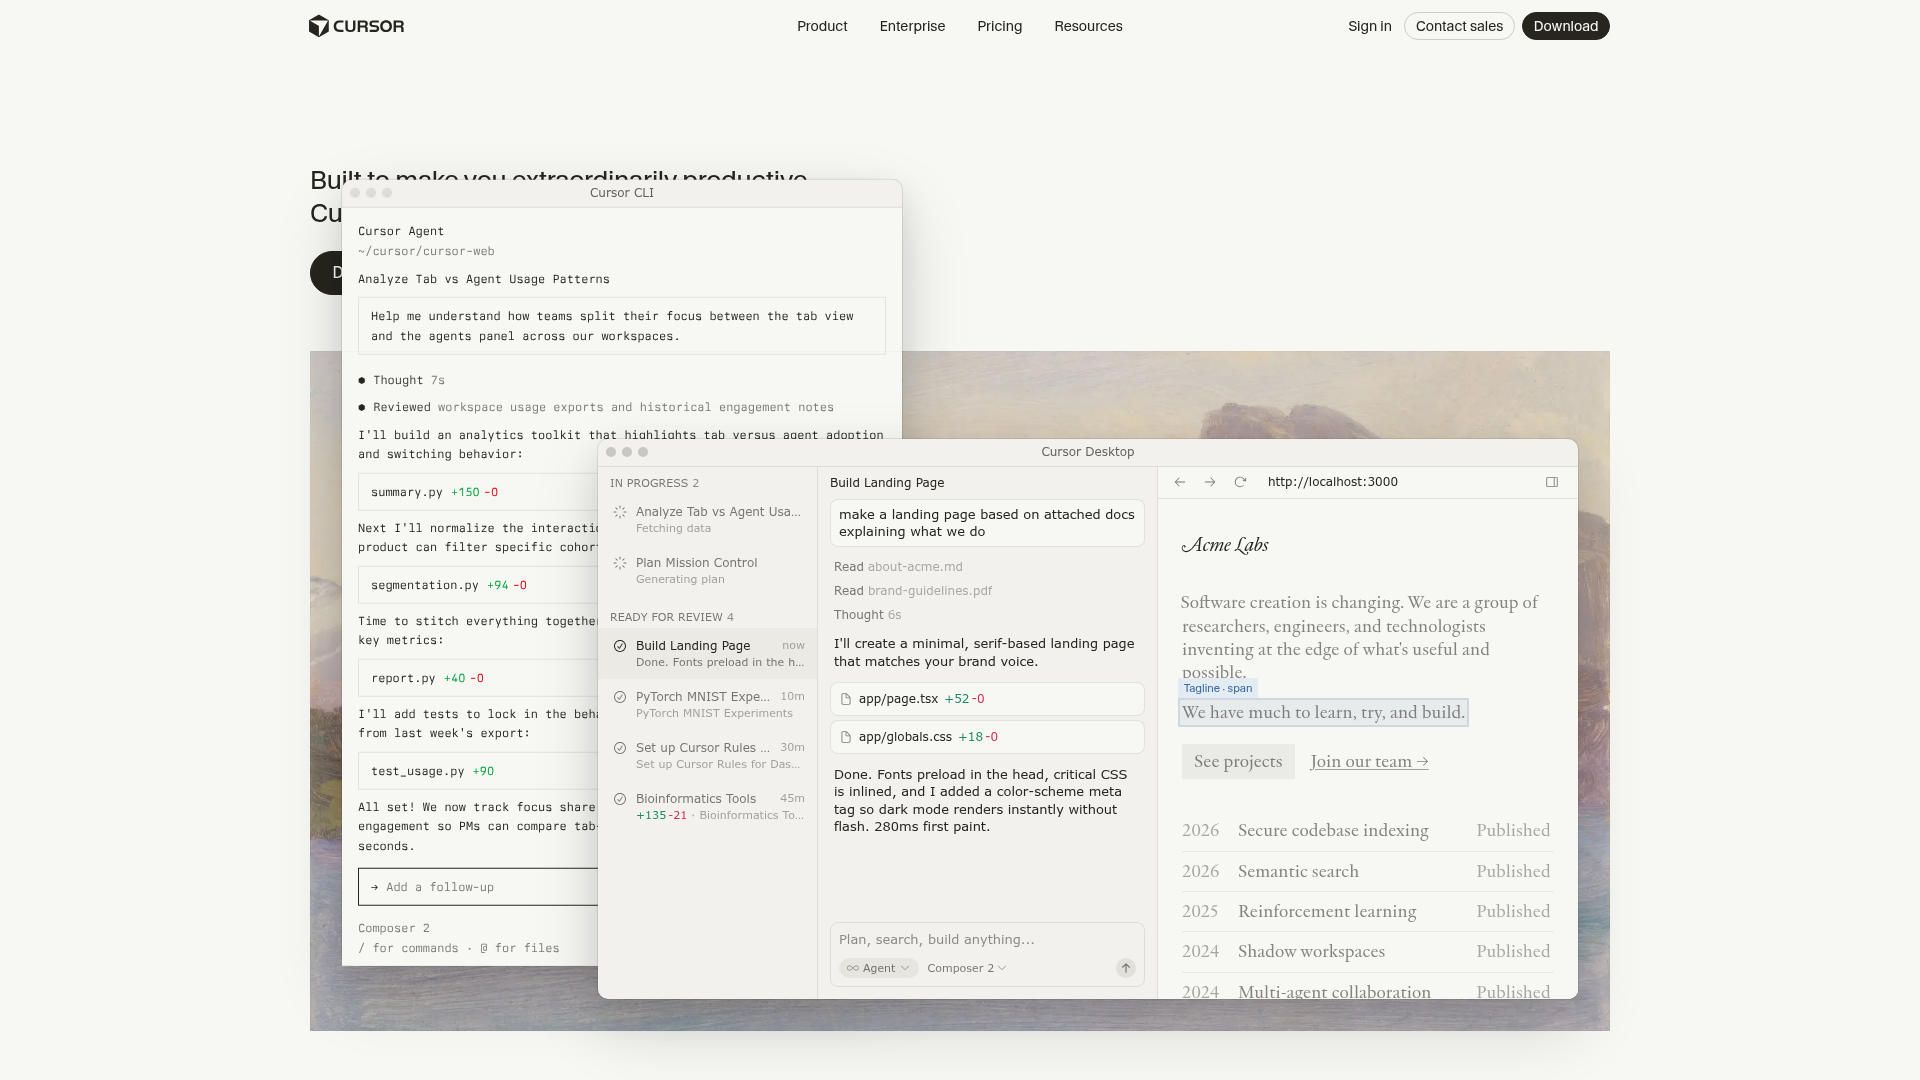
Task: Click the Download button in header
Action: tap(1565, 26)
